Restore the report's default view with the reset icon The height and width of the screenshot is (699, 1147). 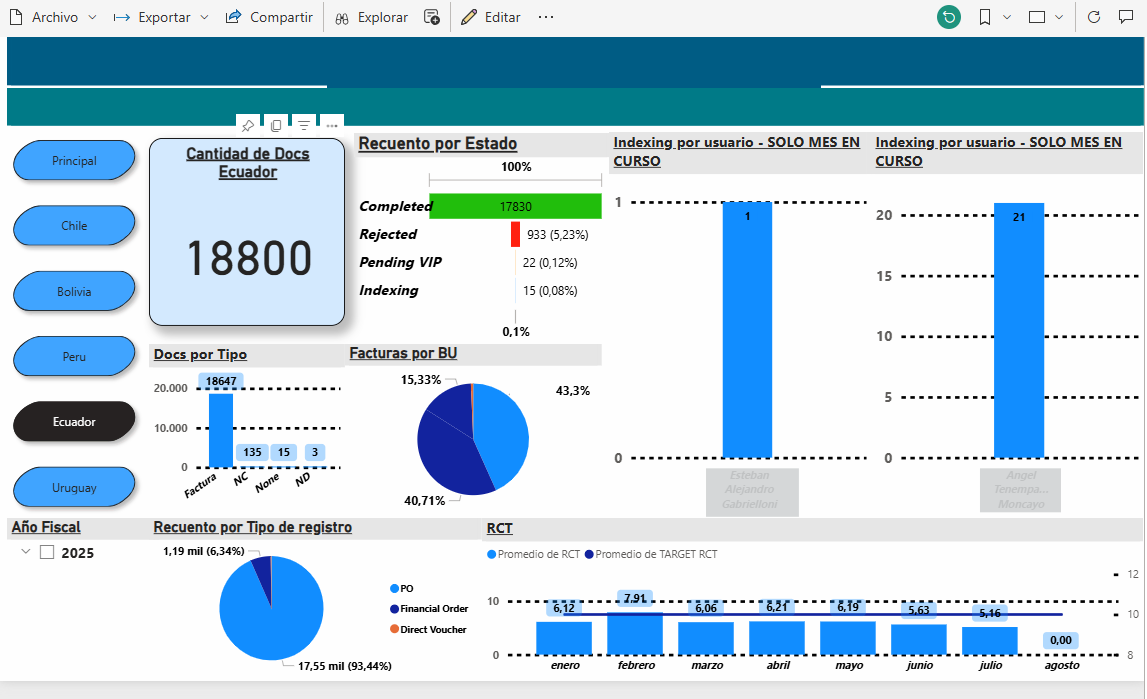[948, 17]
